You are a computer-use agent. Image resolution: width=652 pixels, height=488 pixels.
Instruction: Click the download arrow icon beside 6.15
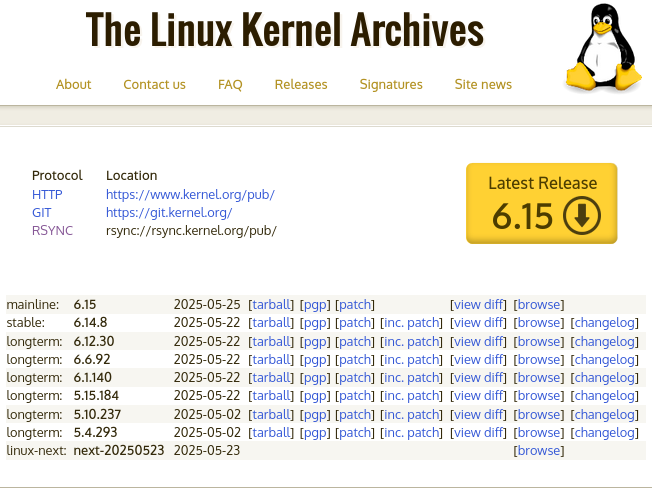582,216
